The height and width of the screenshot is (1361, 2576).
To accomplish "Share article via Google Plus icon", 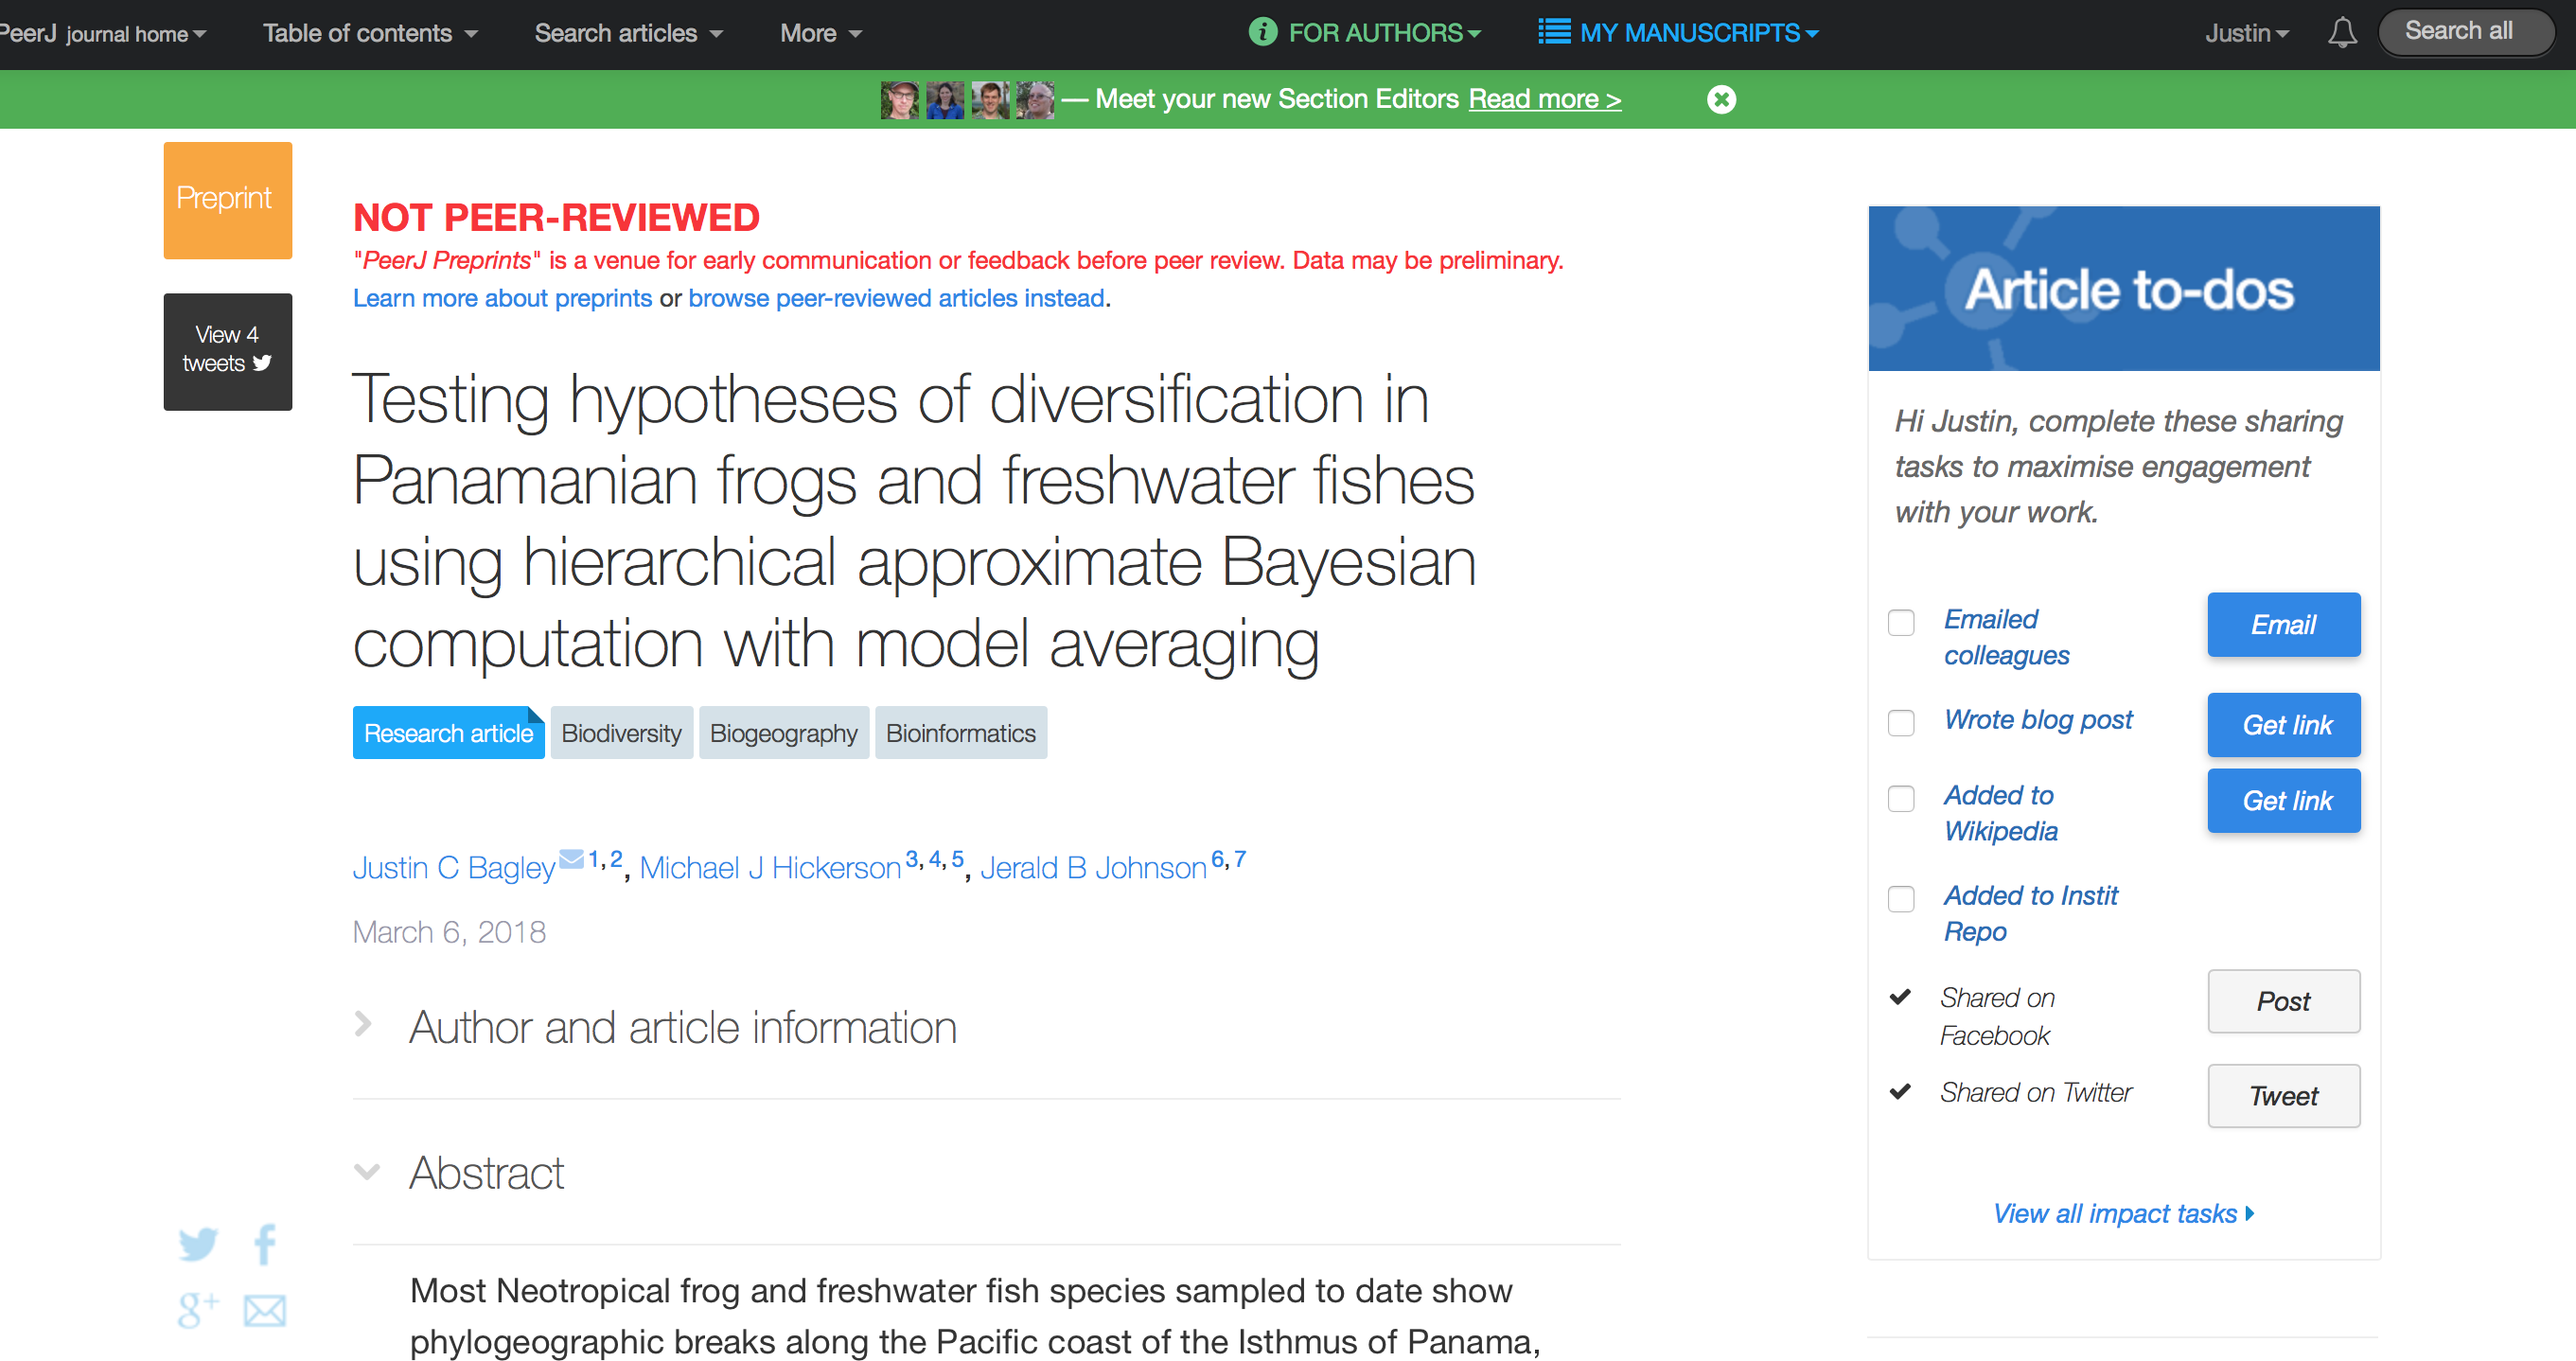I will pyautogui.click(x=197, y=1309).
